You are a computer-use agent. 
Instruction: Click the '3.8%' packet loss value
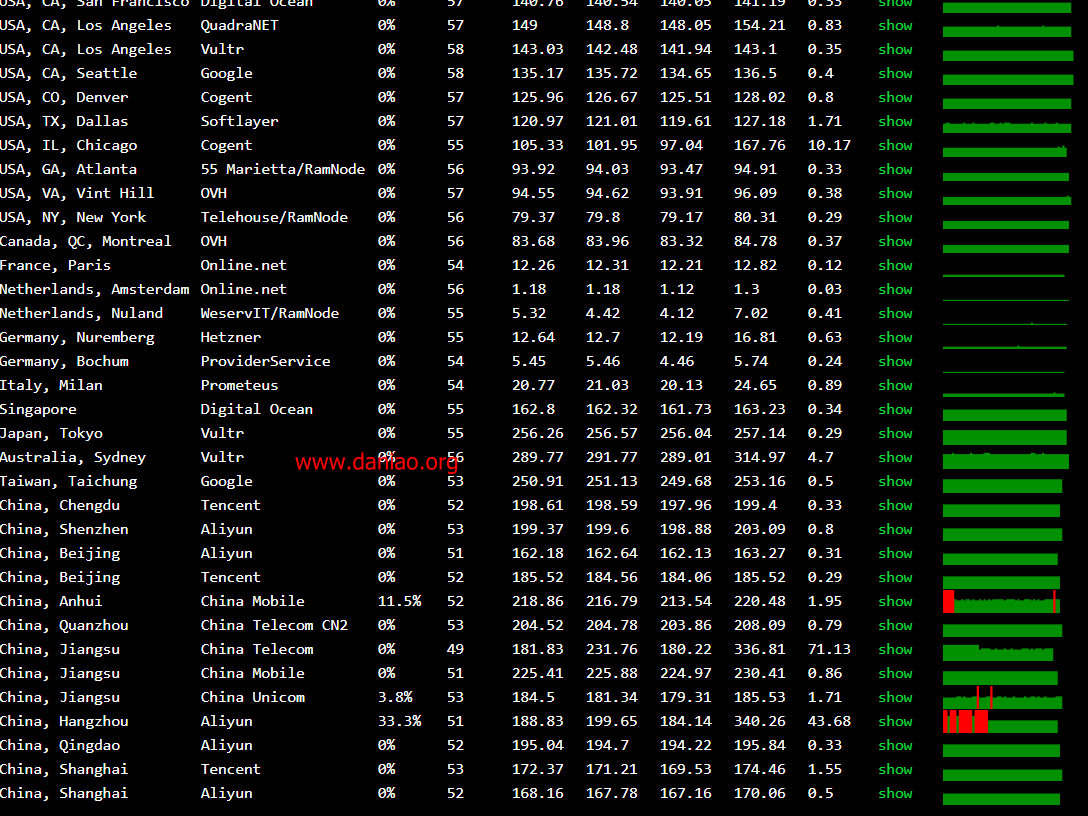click(x=396, y=697)
